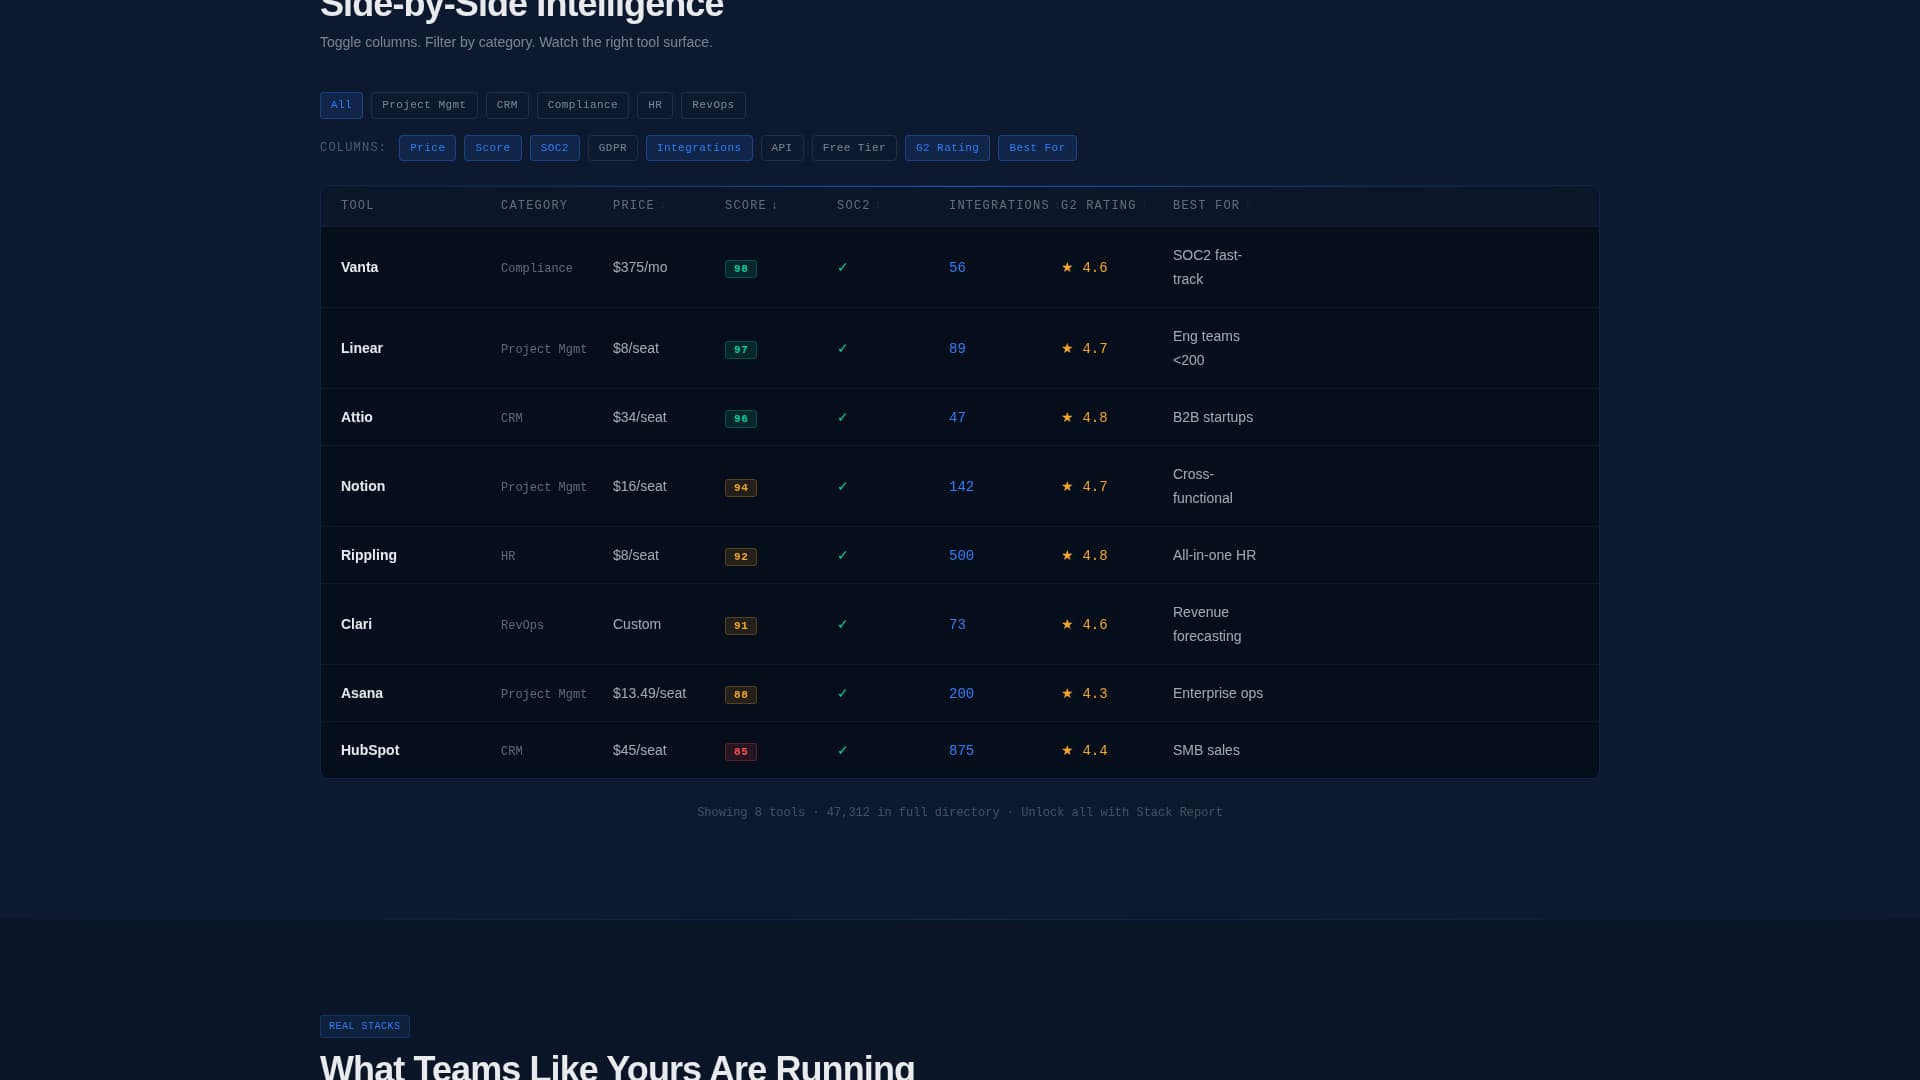Click the SOC2 checkmark for HubSpot

pos(843,750)
